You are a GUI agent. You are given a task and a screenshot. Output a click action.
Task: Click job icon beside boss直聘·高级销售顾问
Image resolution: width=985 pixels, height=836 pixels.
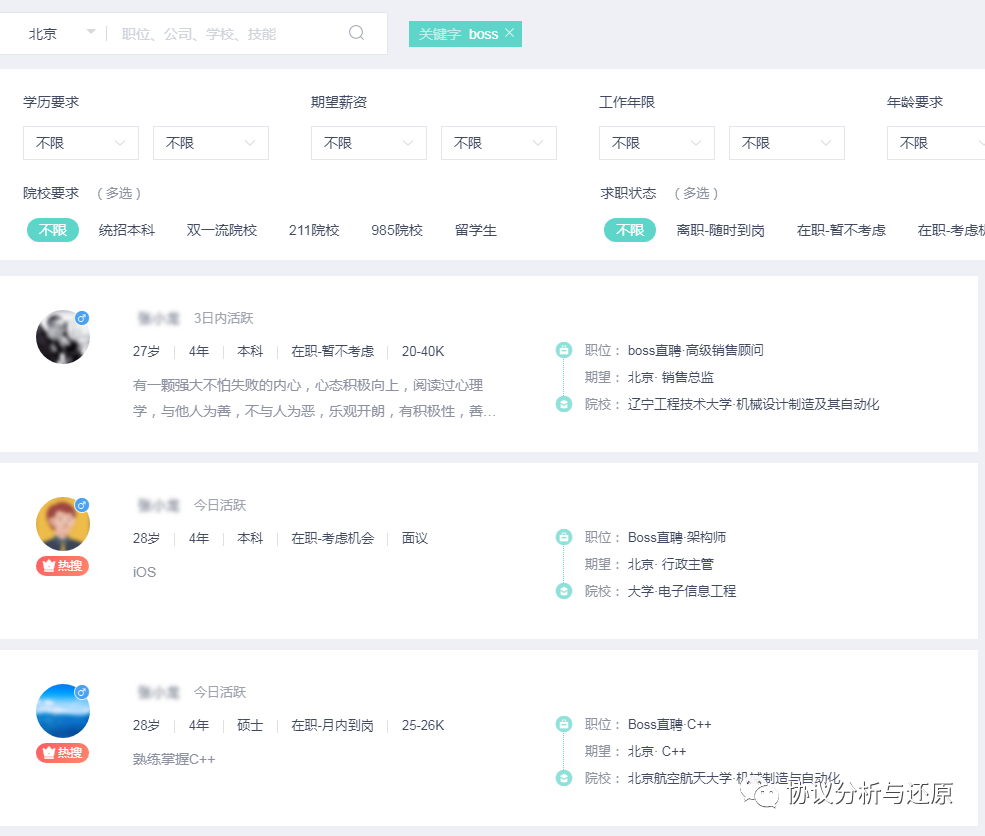pos(564,350)
